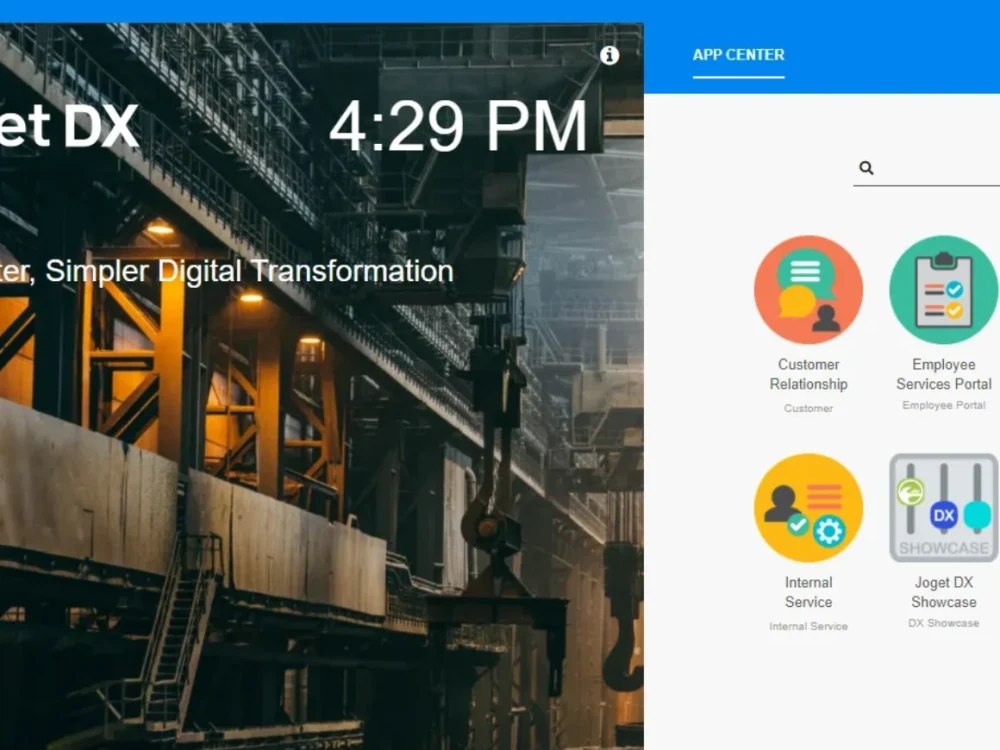Click the Employee Services Portal app name
Screen dimensions: 1000x750
point(943,374)
